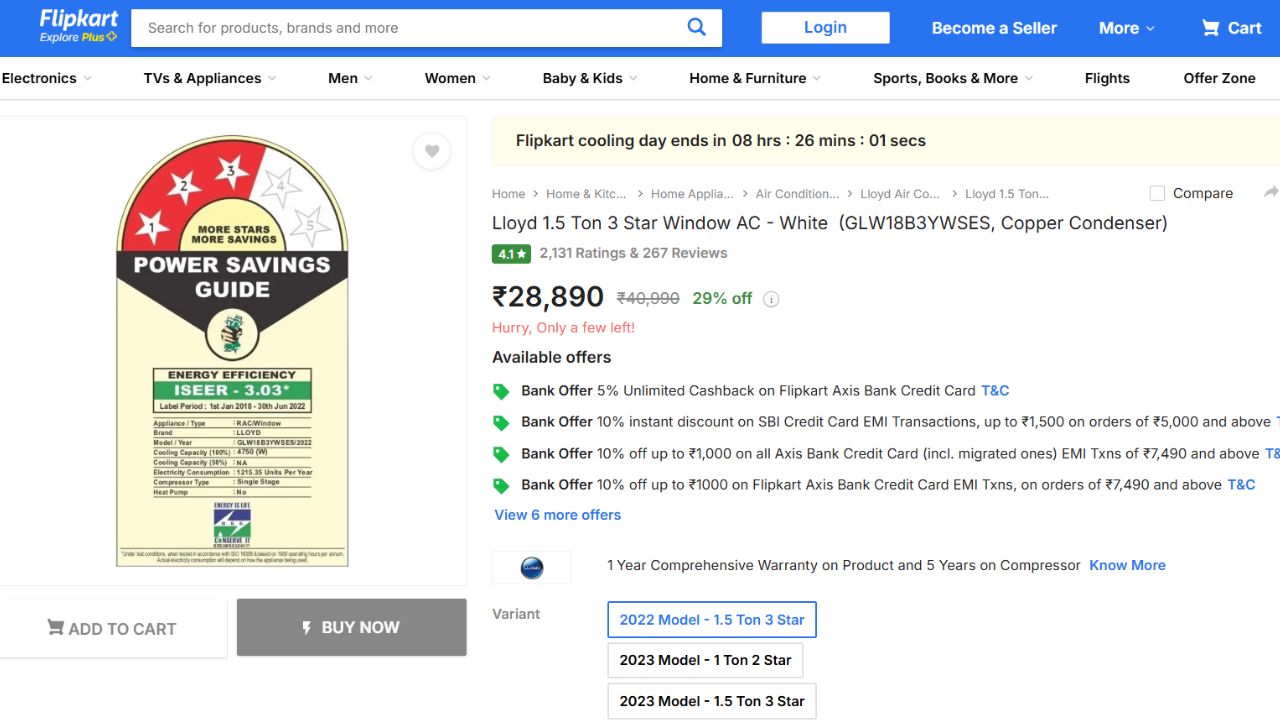The height and width of the screenshot is (720, 1280).
Task: Open the TVs & Appliances category dropdown
Action: (x=210, y=78)
